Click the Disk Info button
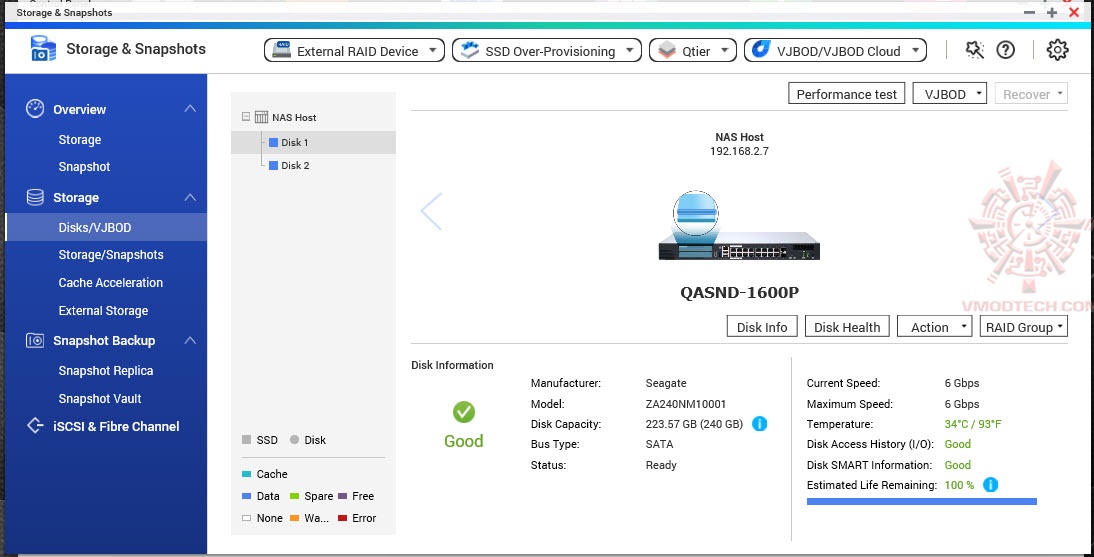Screen dimensions: 1094x557 762,327
